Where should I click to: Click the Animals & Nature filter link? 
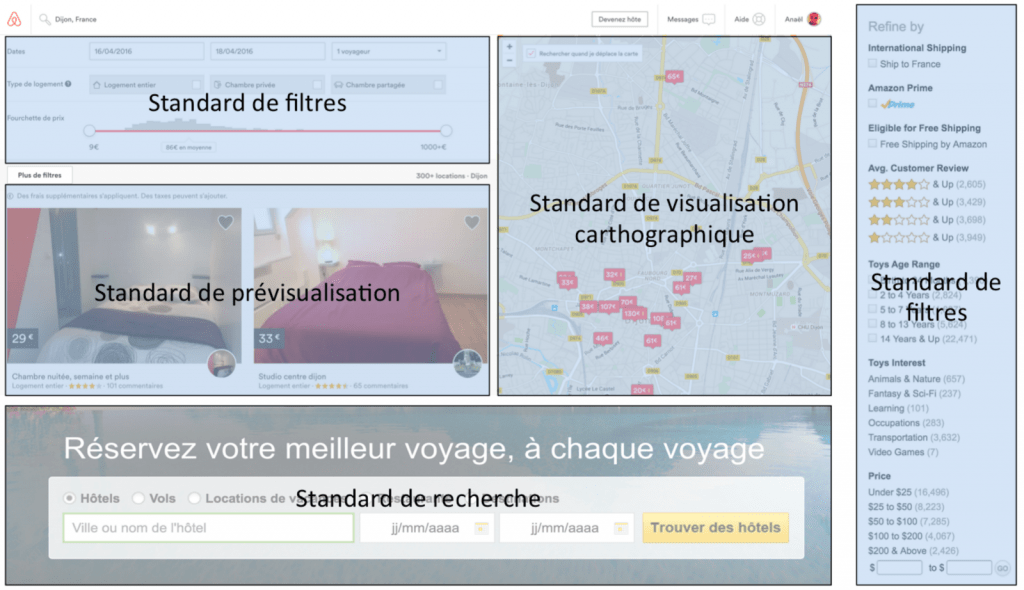click(x=904, y=379)
